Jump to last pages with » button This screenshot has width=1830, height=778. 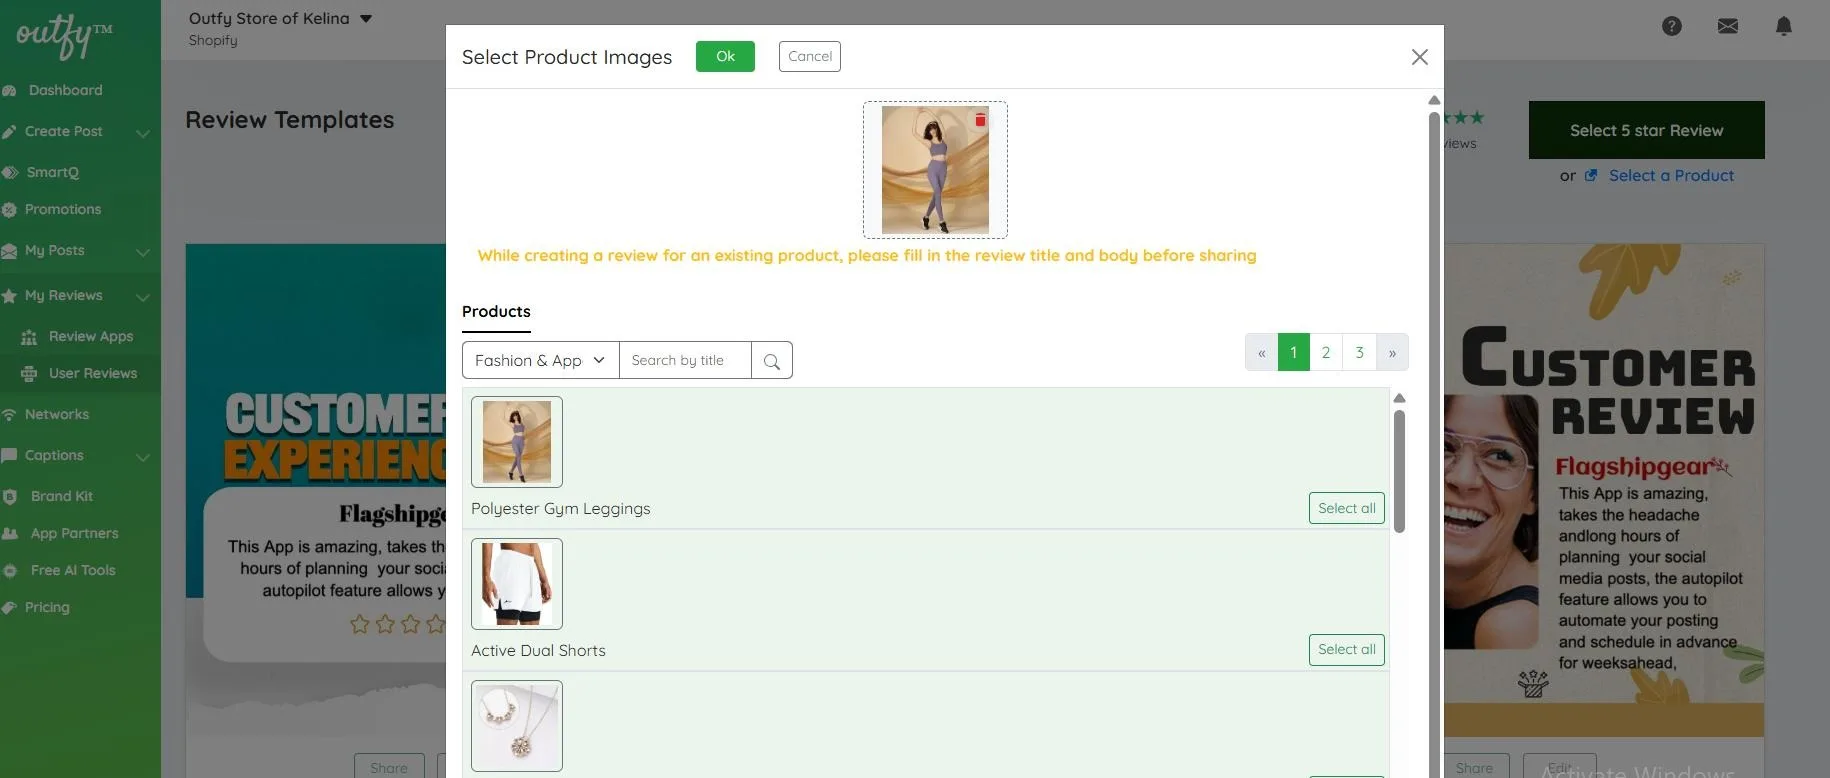coord(1392,352)
